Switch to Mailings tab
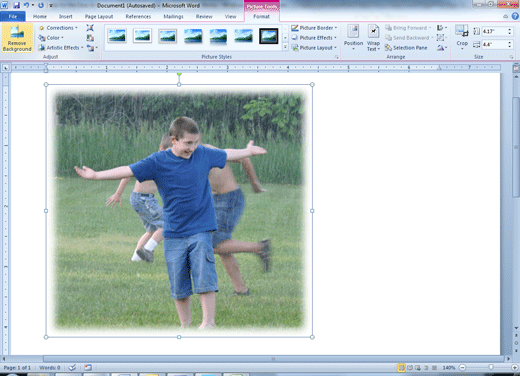 click(173, 16)
